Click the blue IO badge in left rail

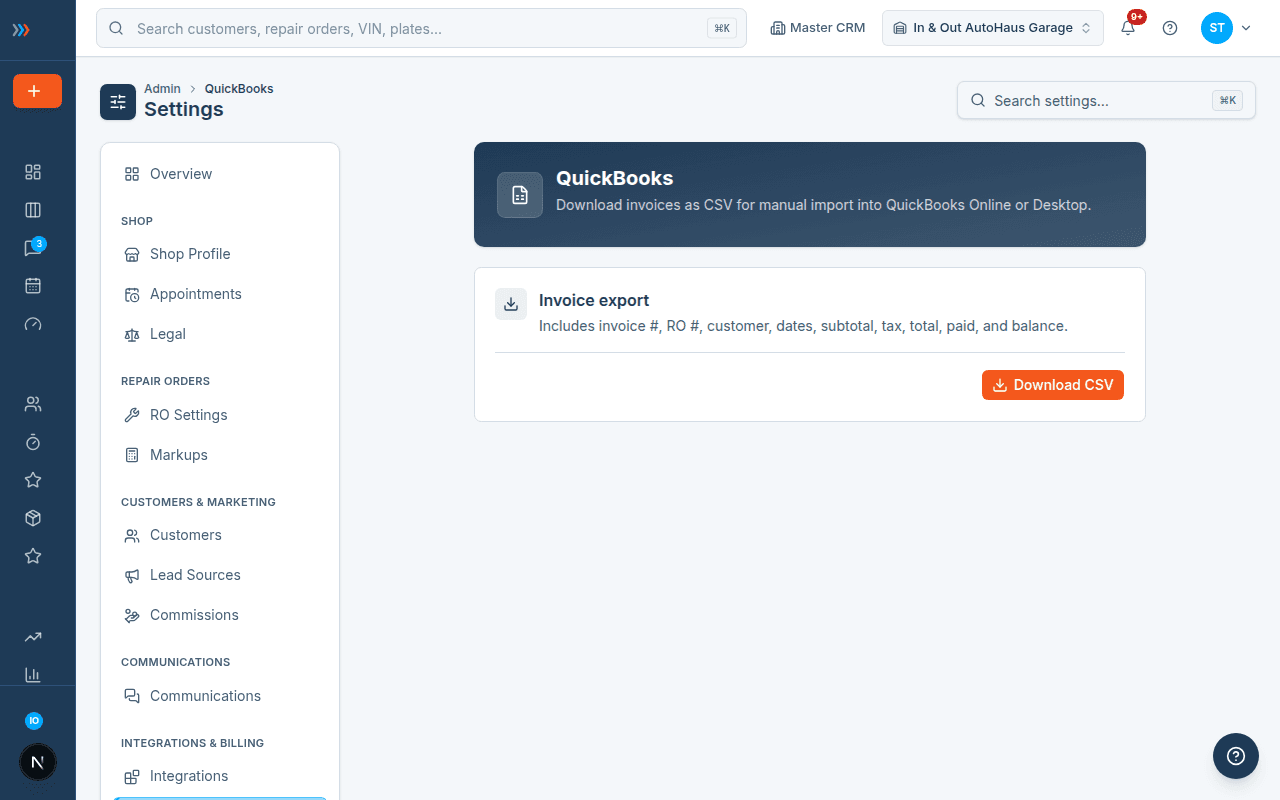point(34,721)
